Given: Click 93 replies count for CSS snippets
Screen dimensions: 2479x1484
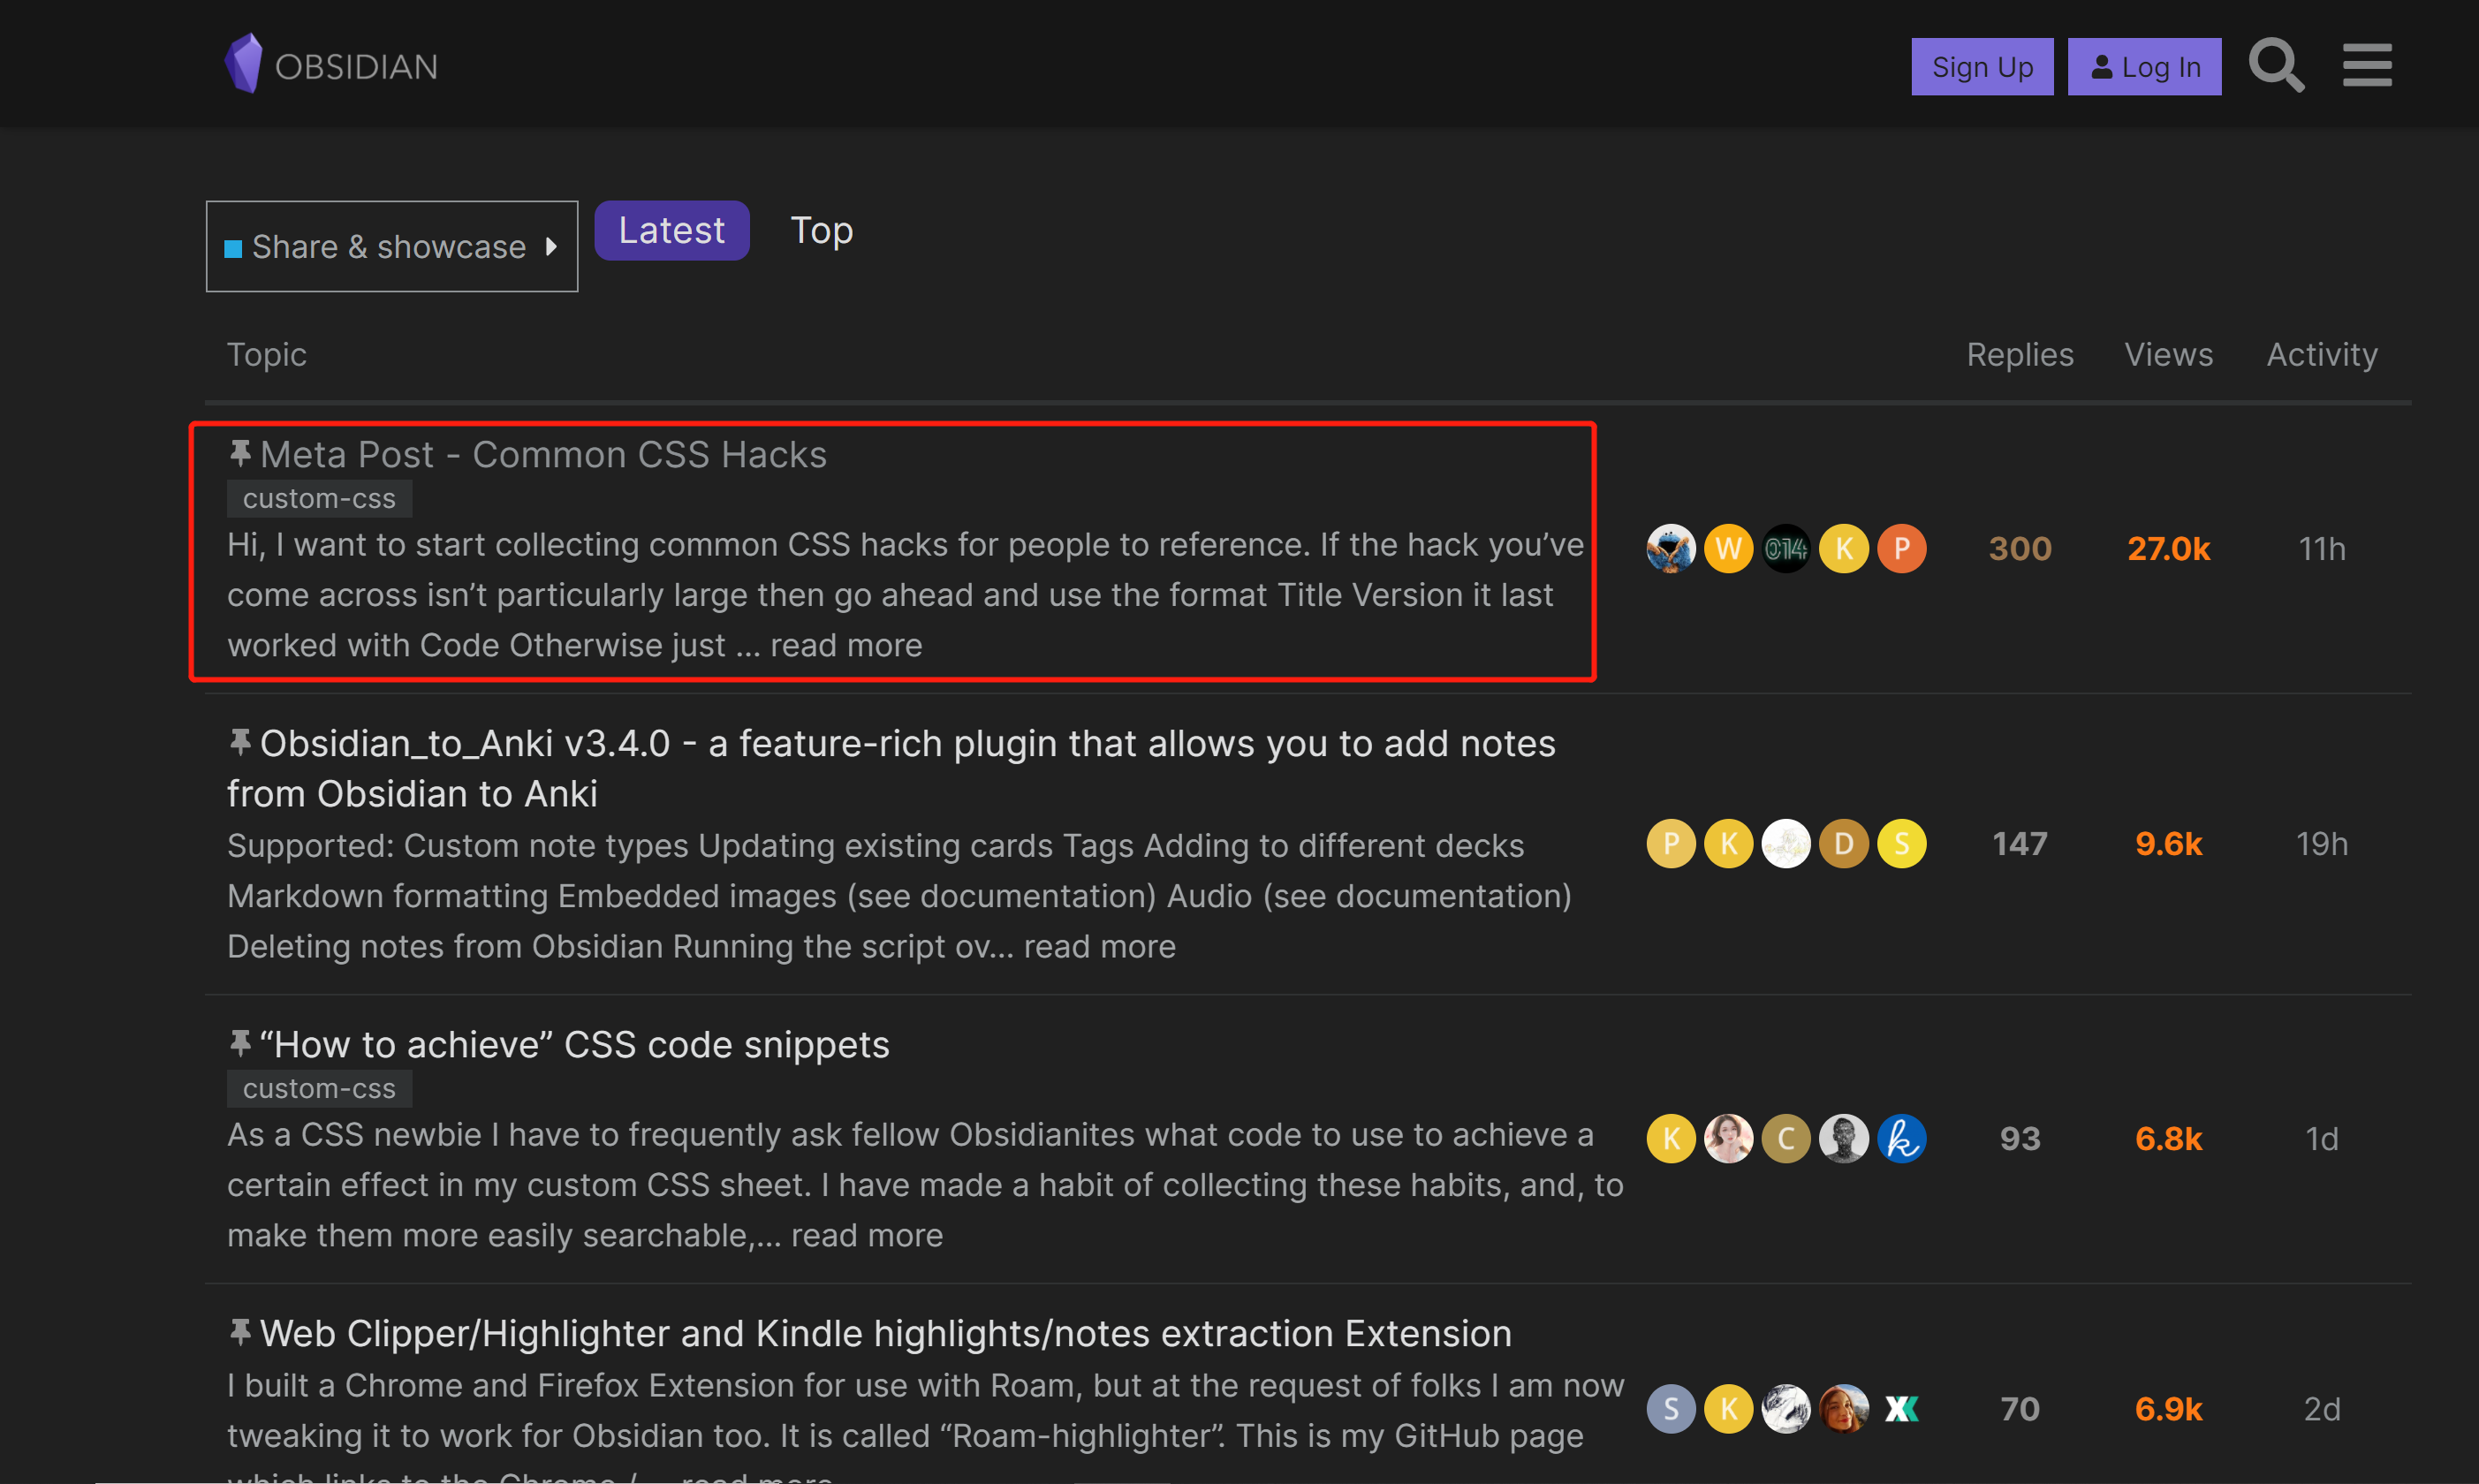Looking at the screenshot, I should [2020, 1138].
